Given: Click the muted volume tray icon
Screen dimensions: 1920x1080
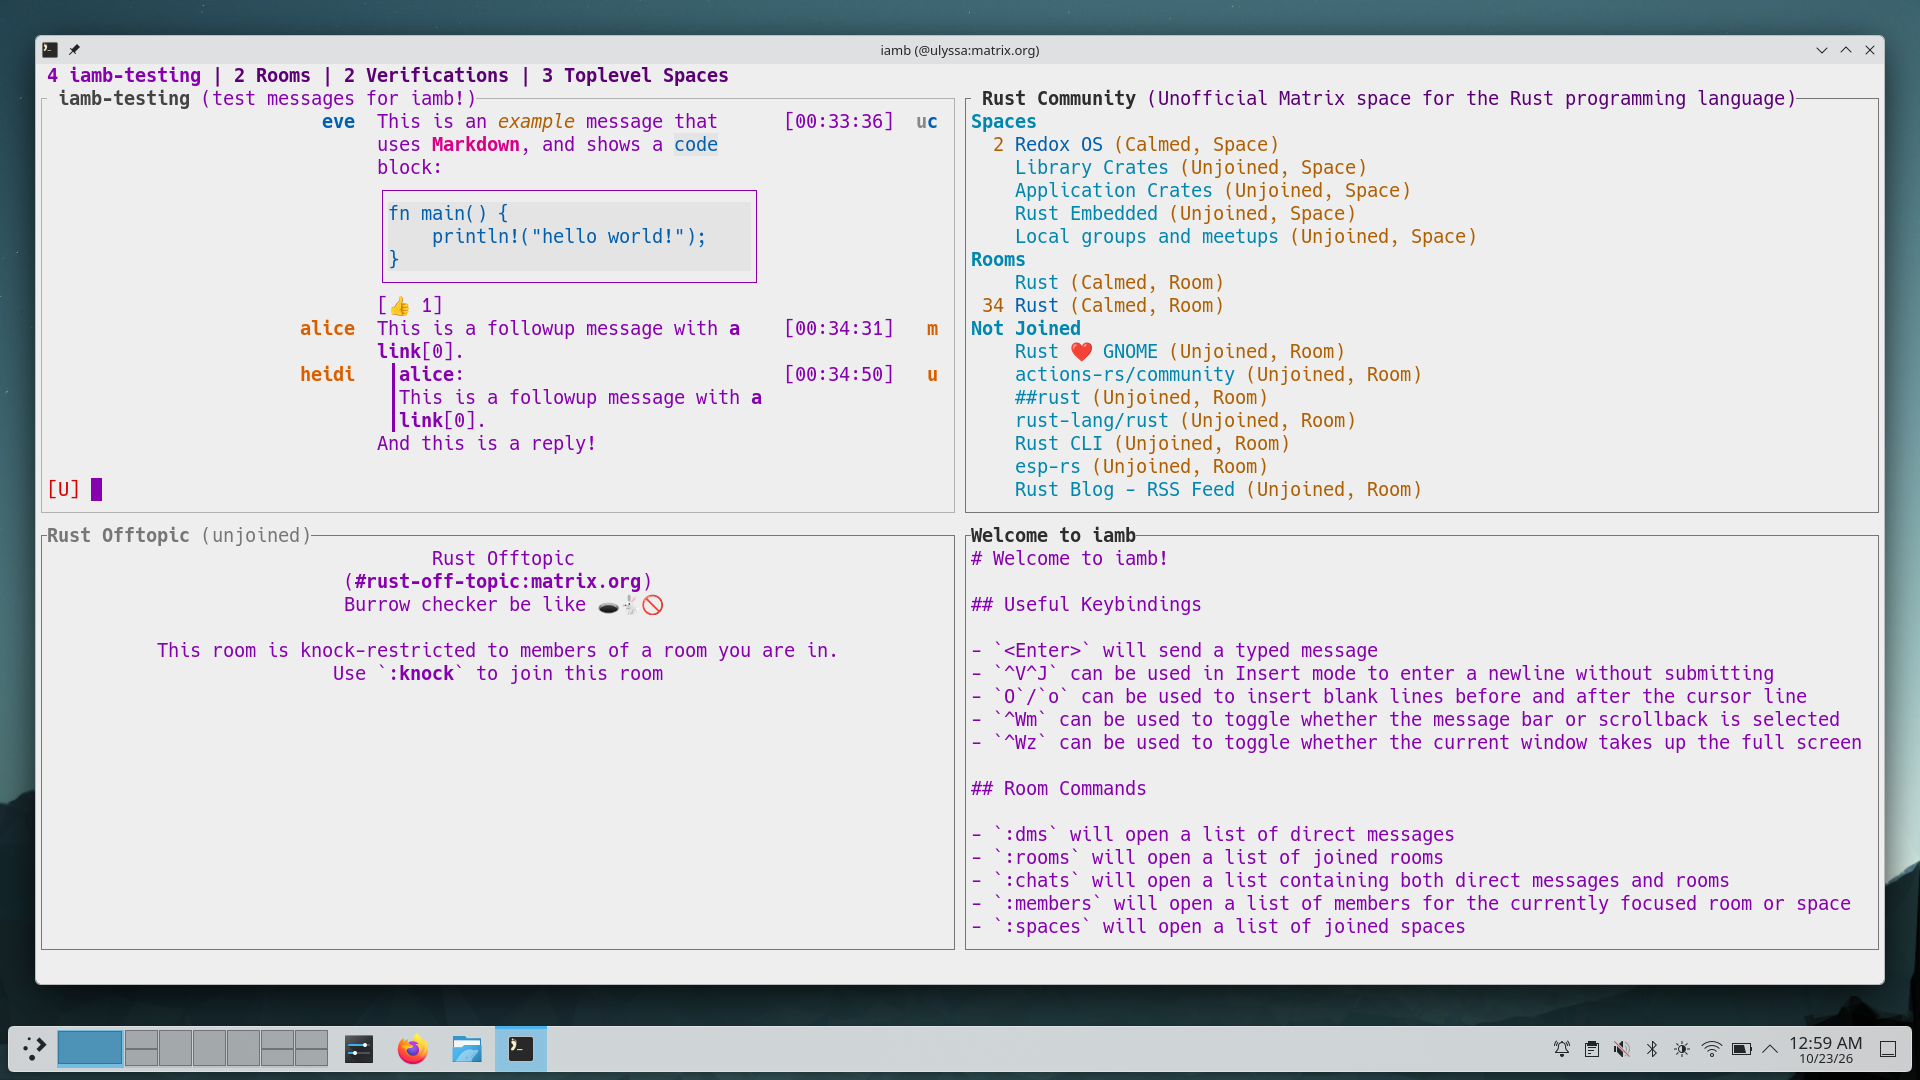Looking at the screenshot, I should pyautogui.click(x=1622, y=1049).
